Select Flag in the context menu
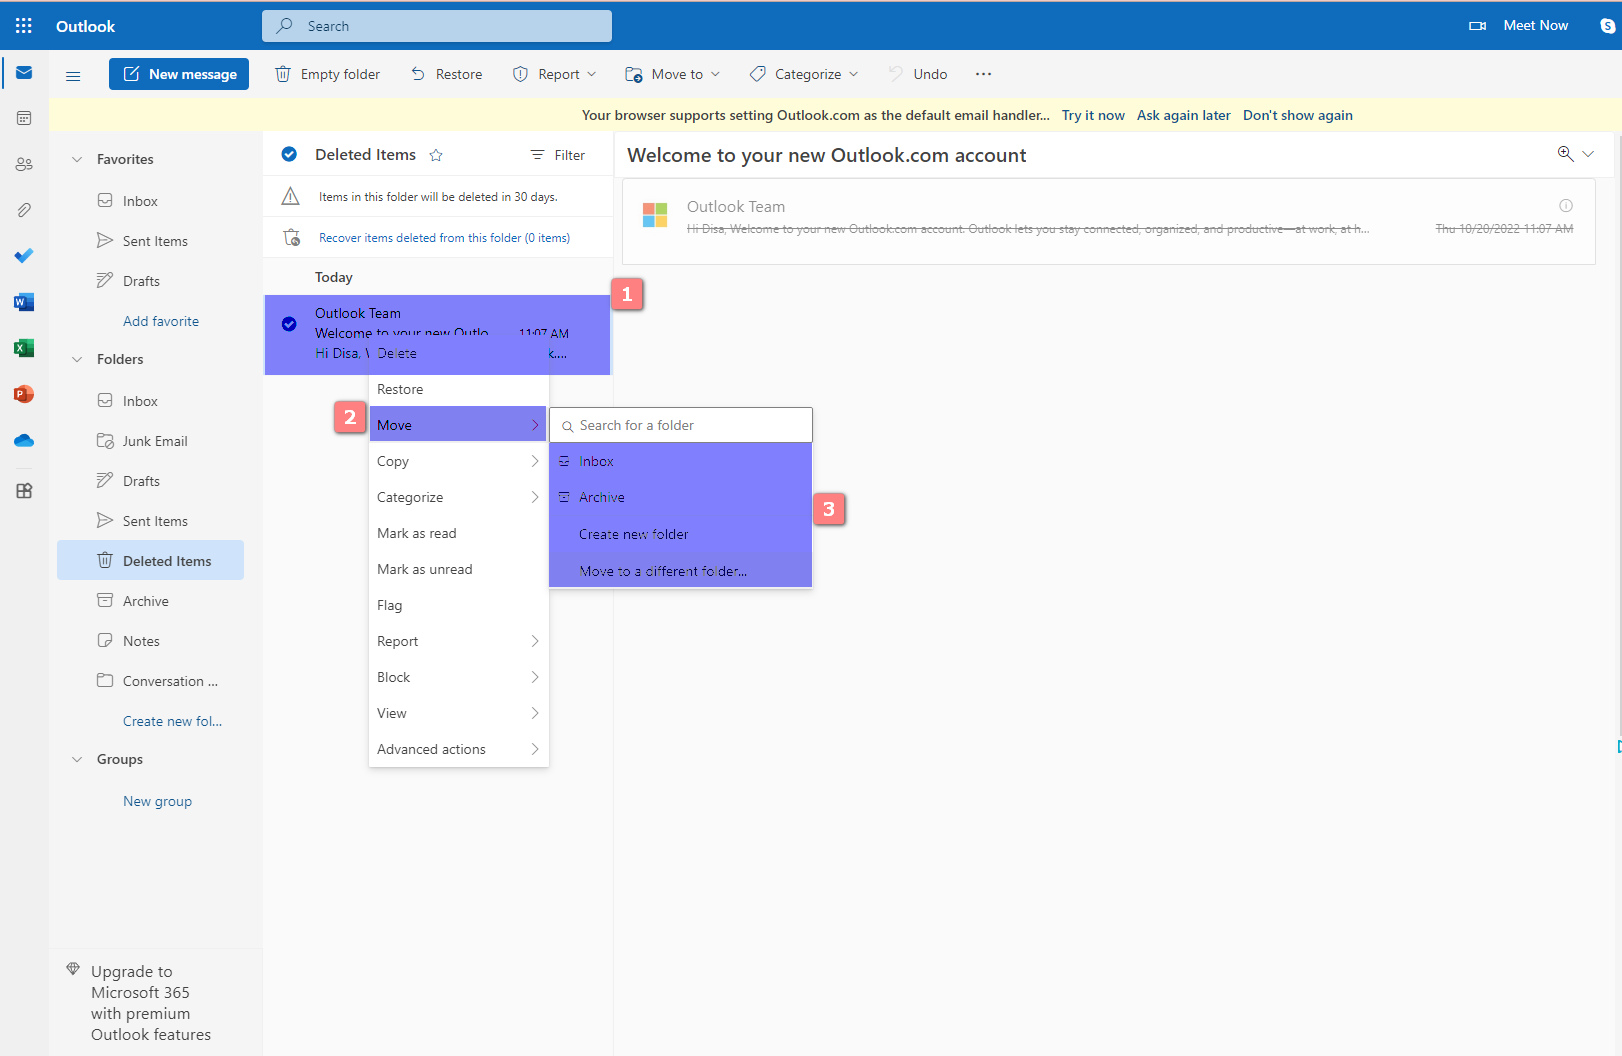 coord(459,605)
